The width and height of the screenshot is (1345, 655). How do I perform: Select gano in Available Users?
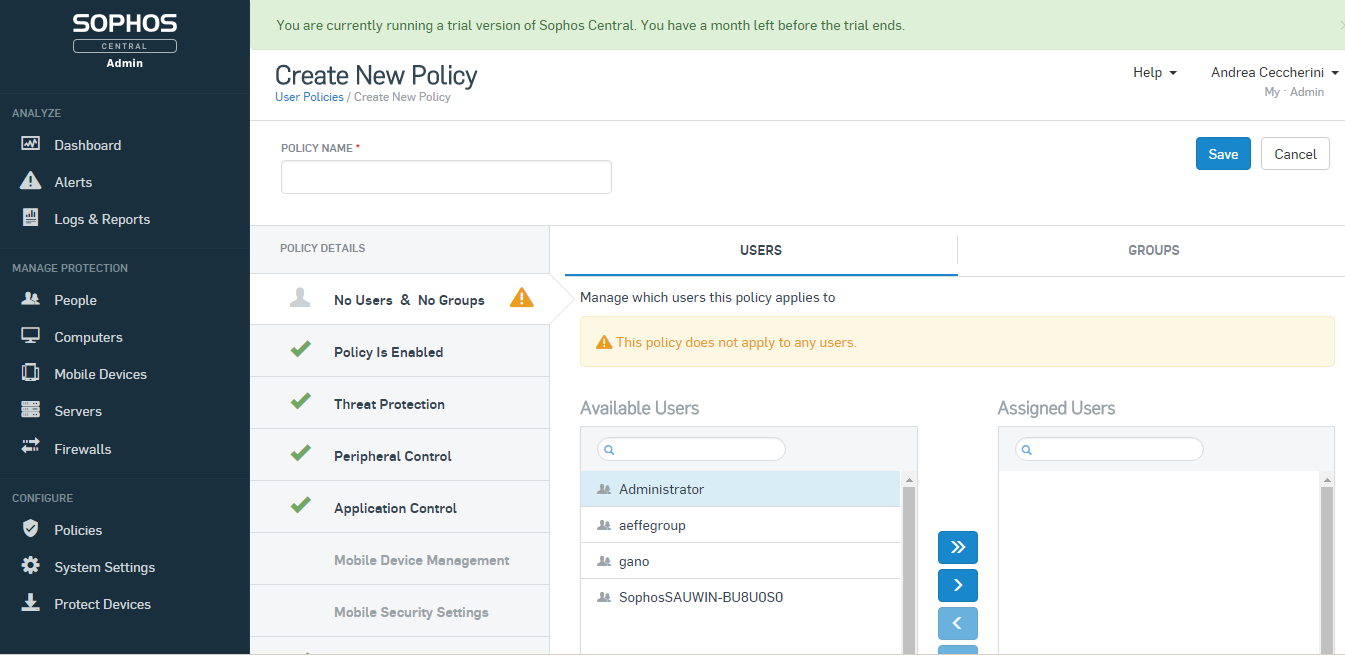coord(741,561)
